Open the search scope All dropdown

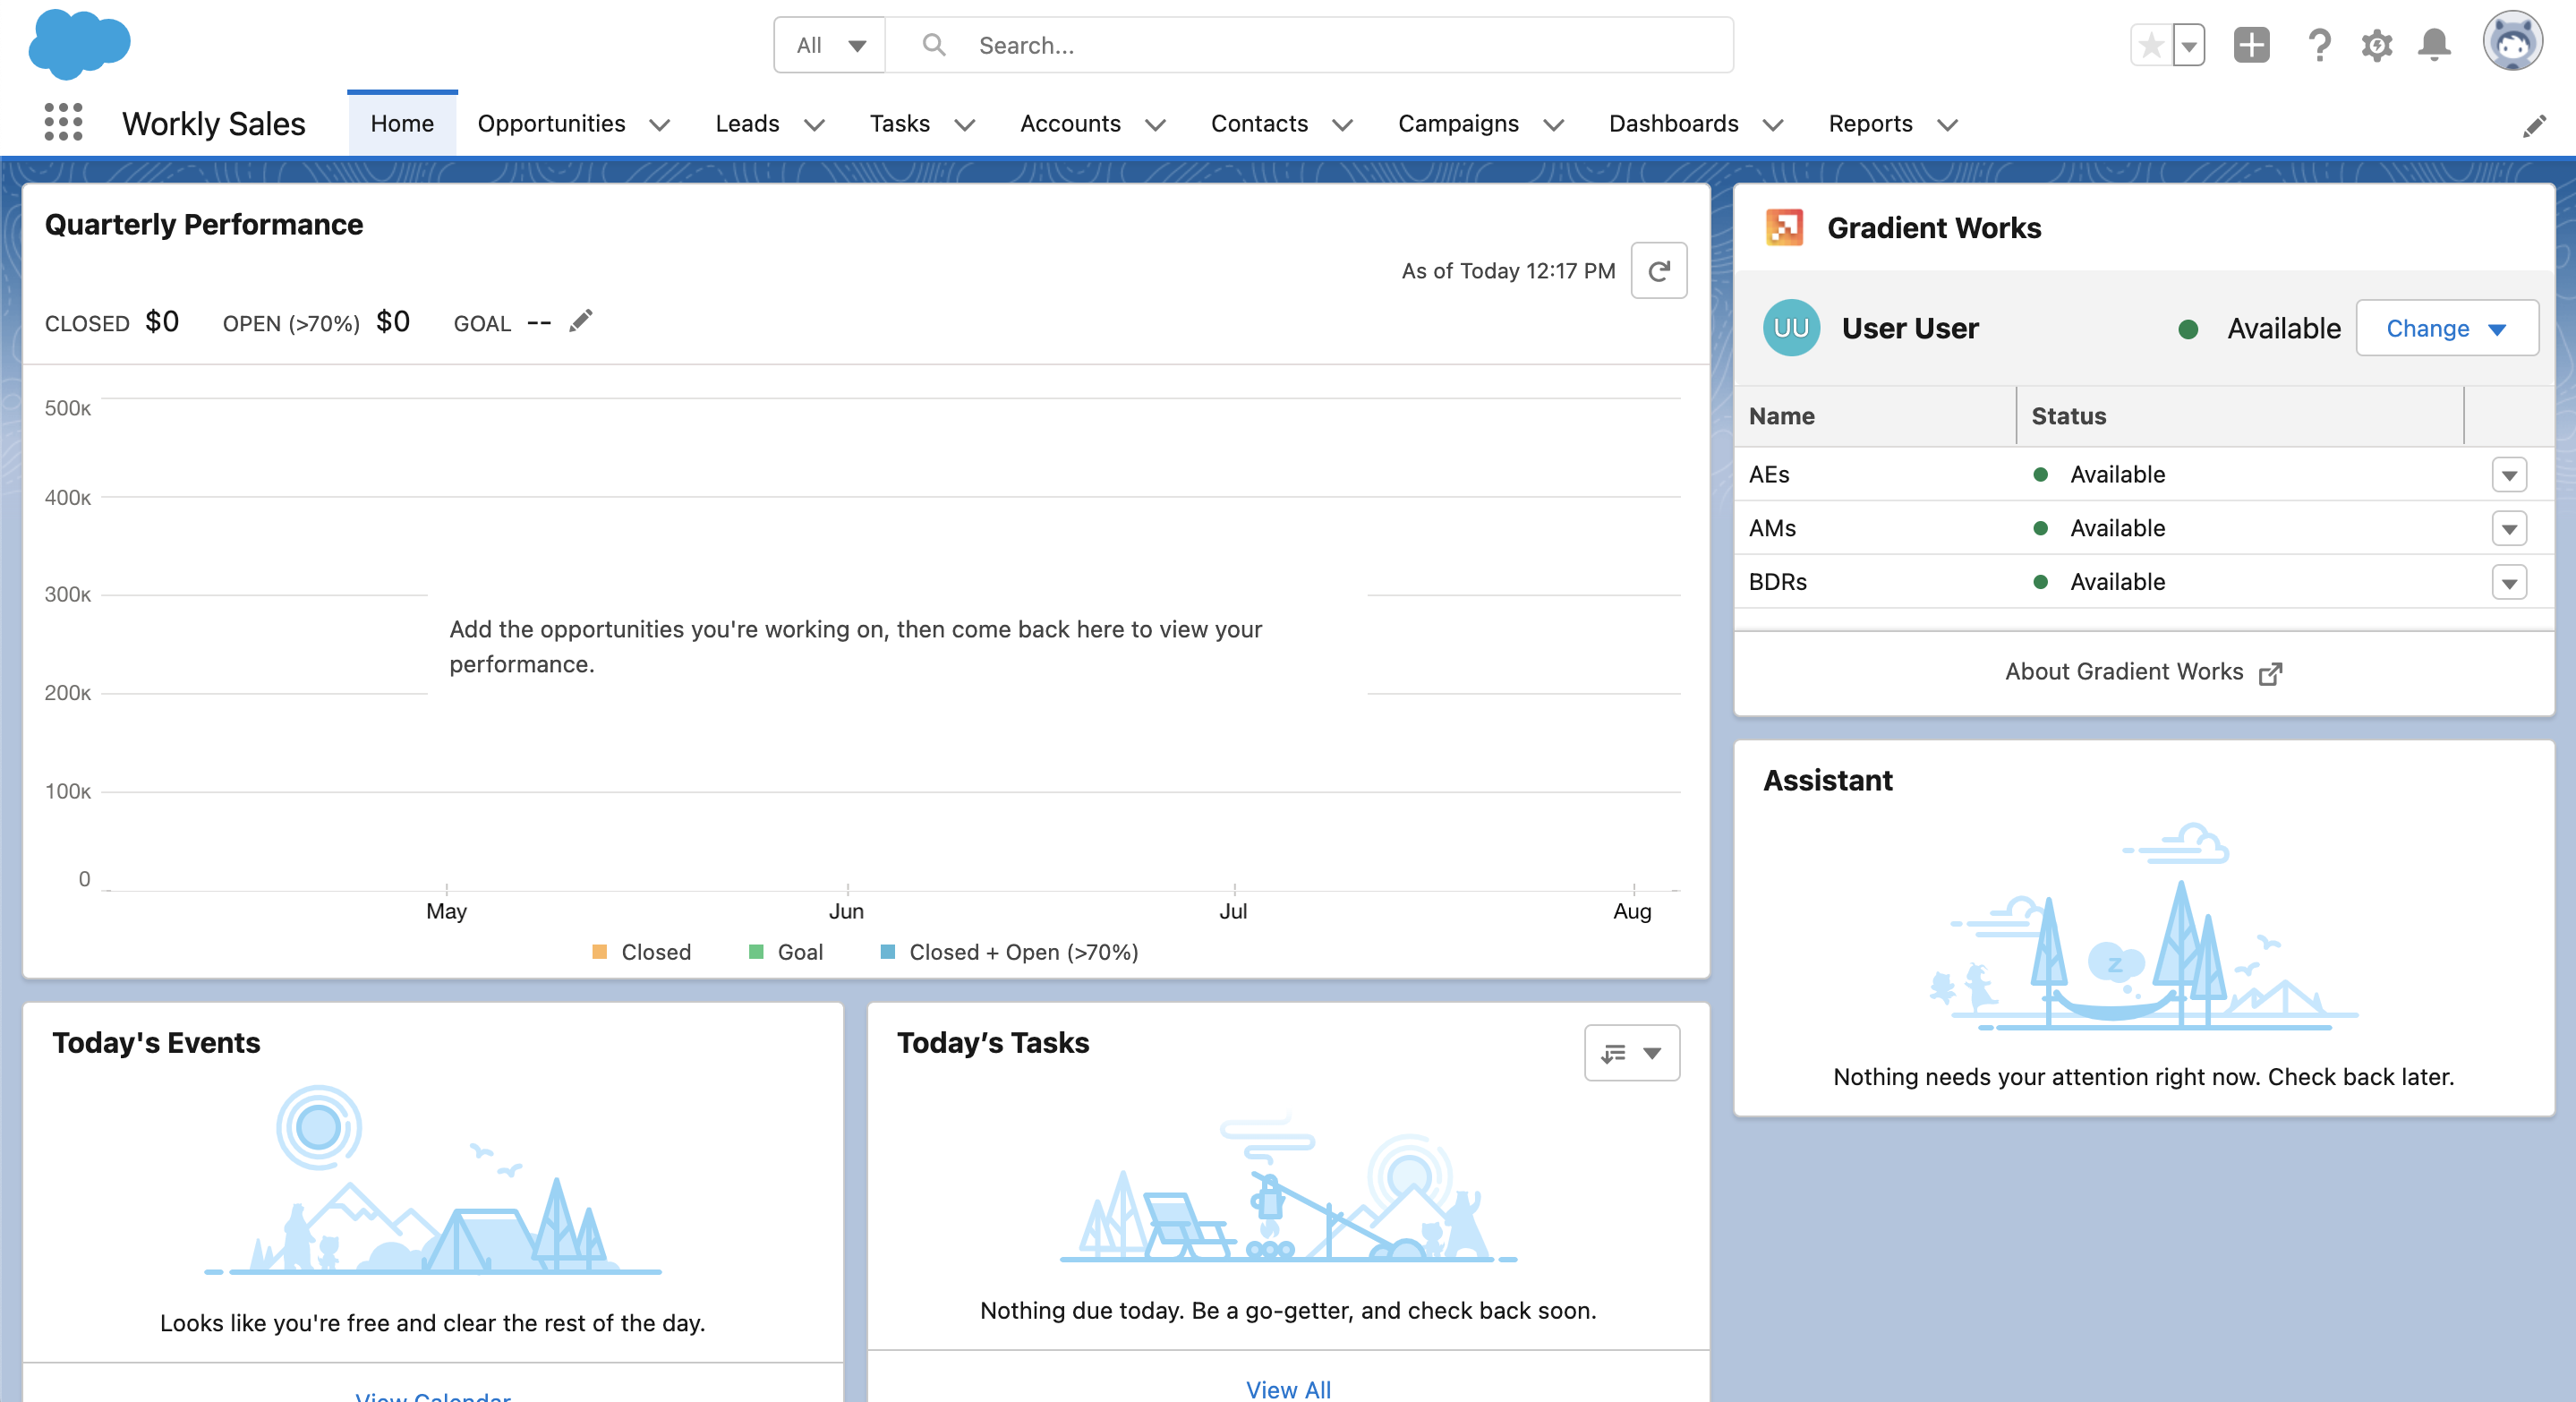pos(830,45)
